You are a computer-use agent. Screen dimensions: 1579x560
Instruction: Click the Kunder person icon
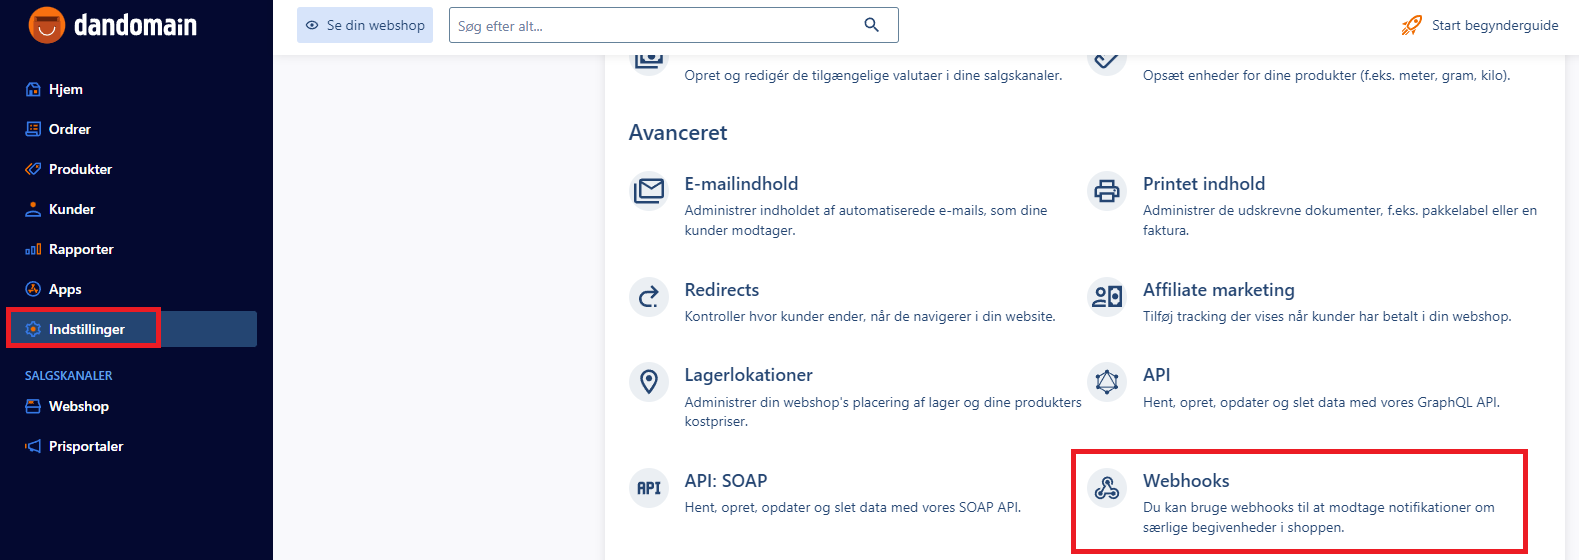click(33, 209)
